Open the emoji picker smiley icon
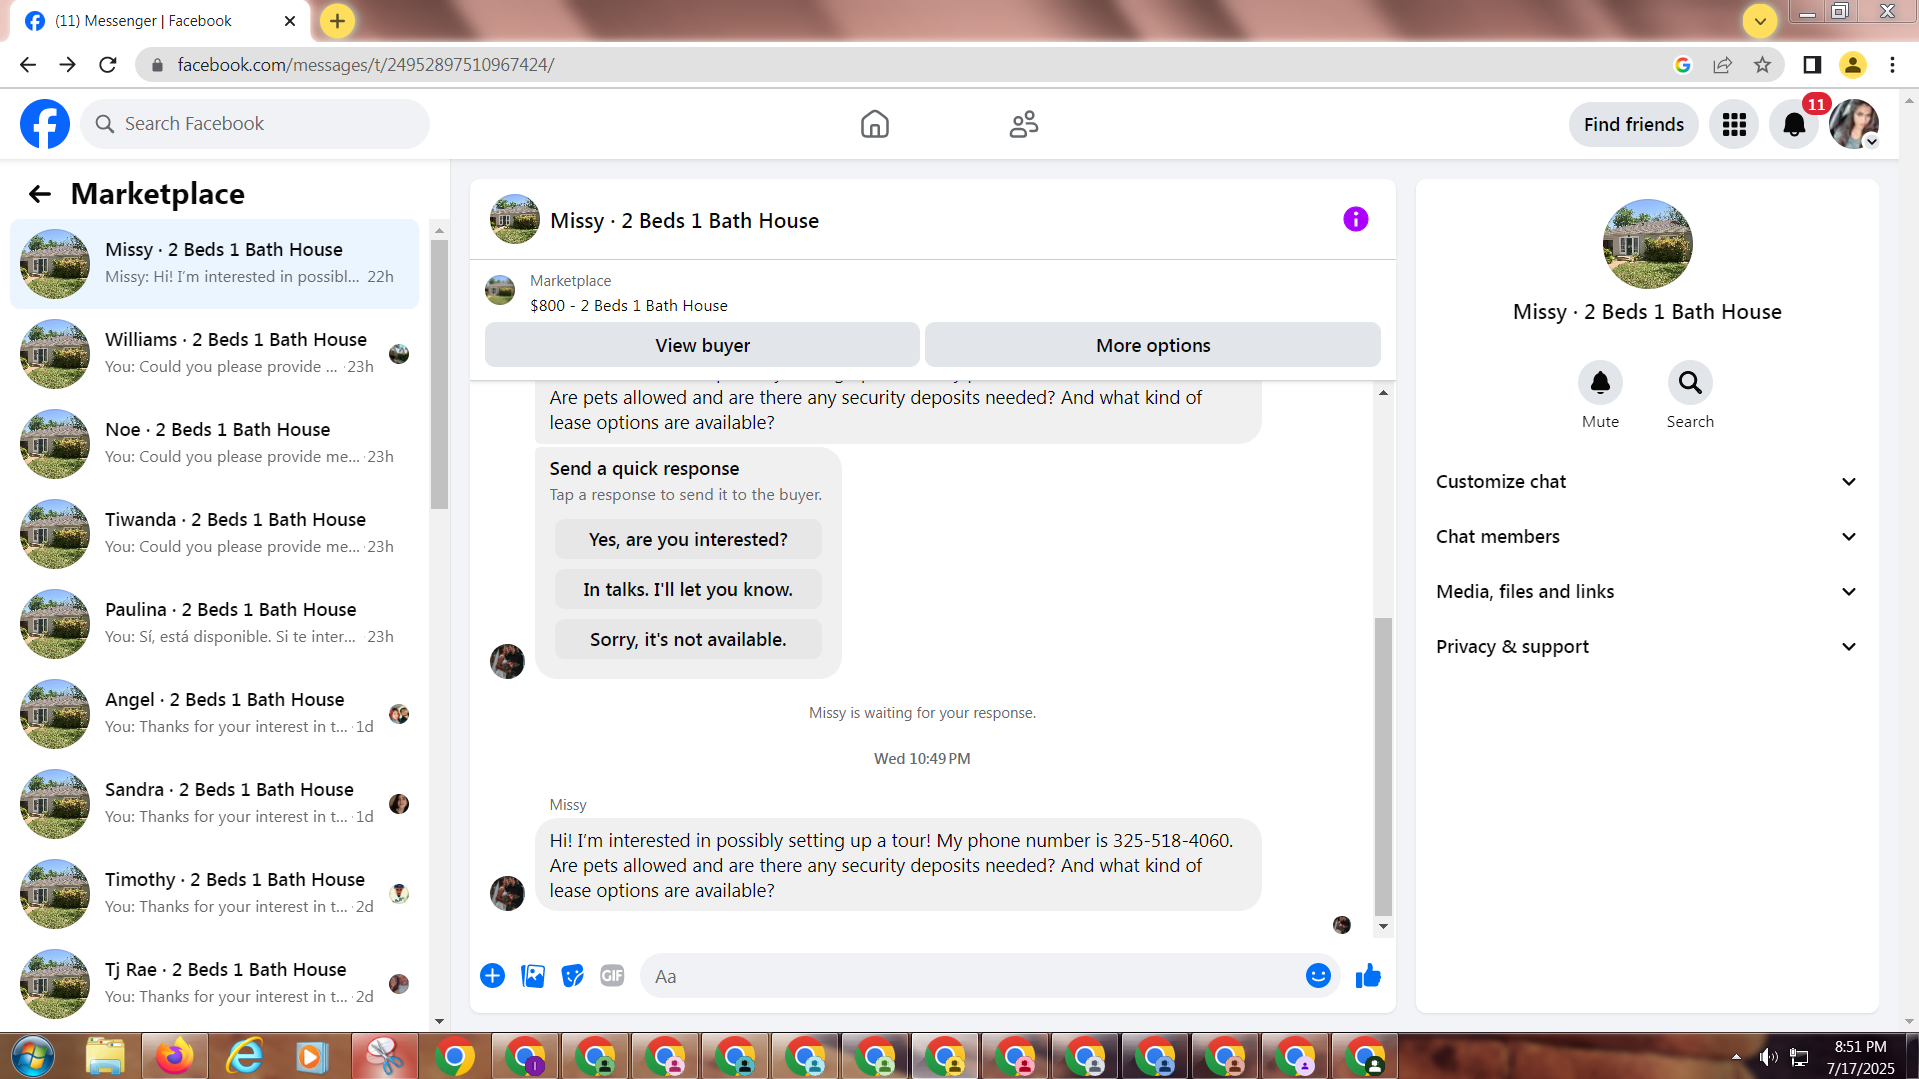The width and height of the screenshot is (1919, 1079). (1318, 976)
